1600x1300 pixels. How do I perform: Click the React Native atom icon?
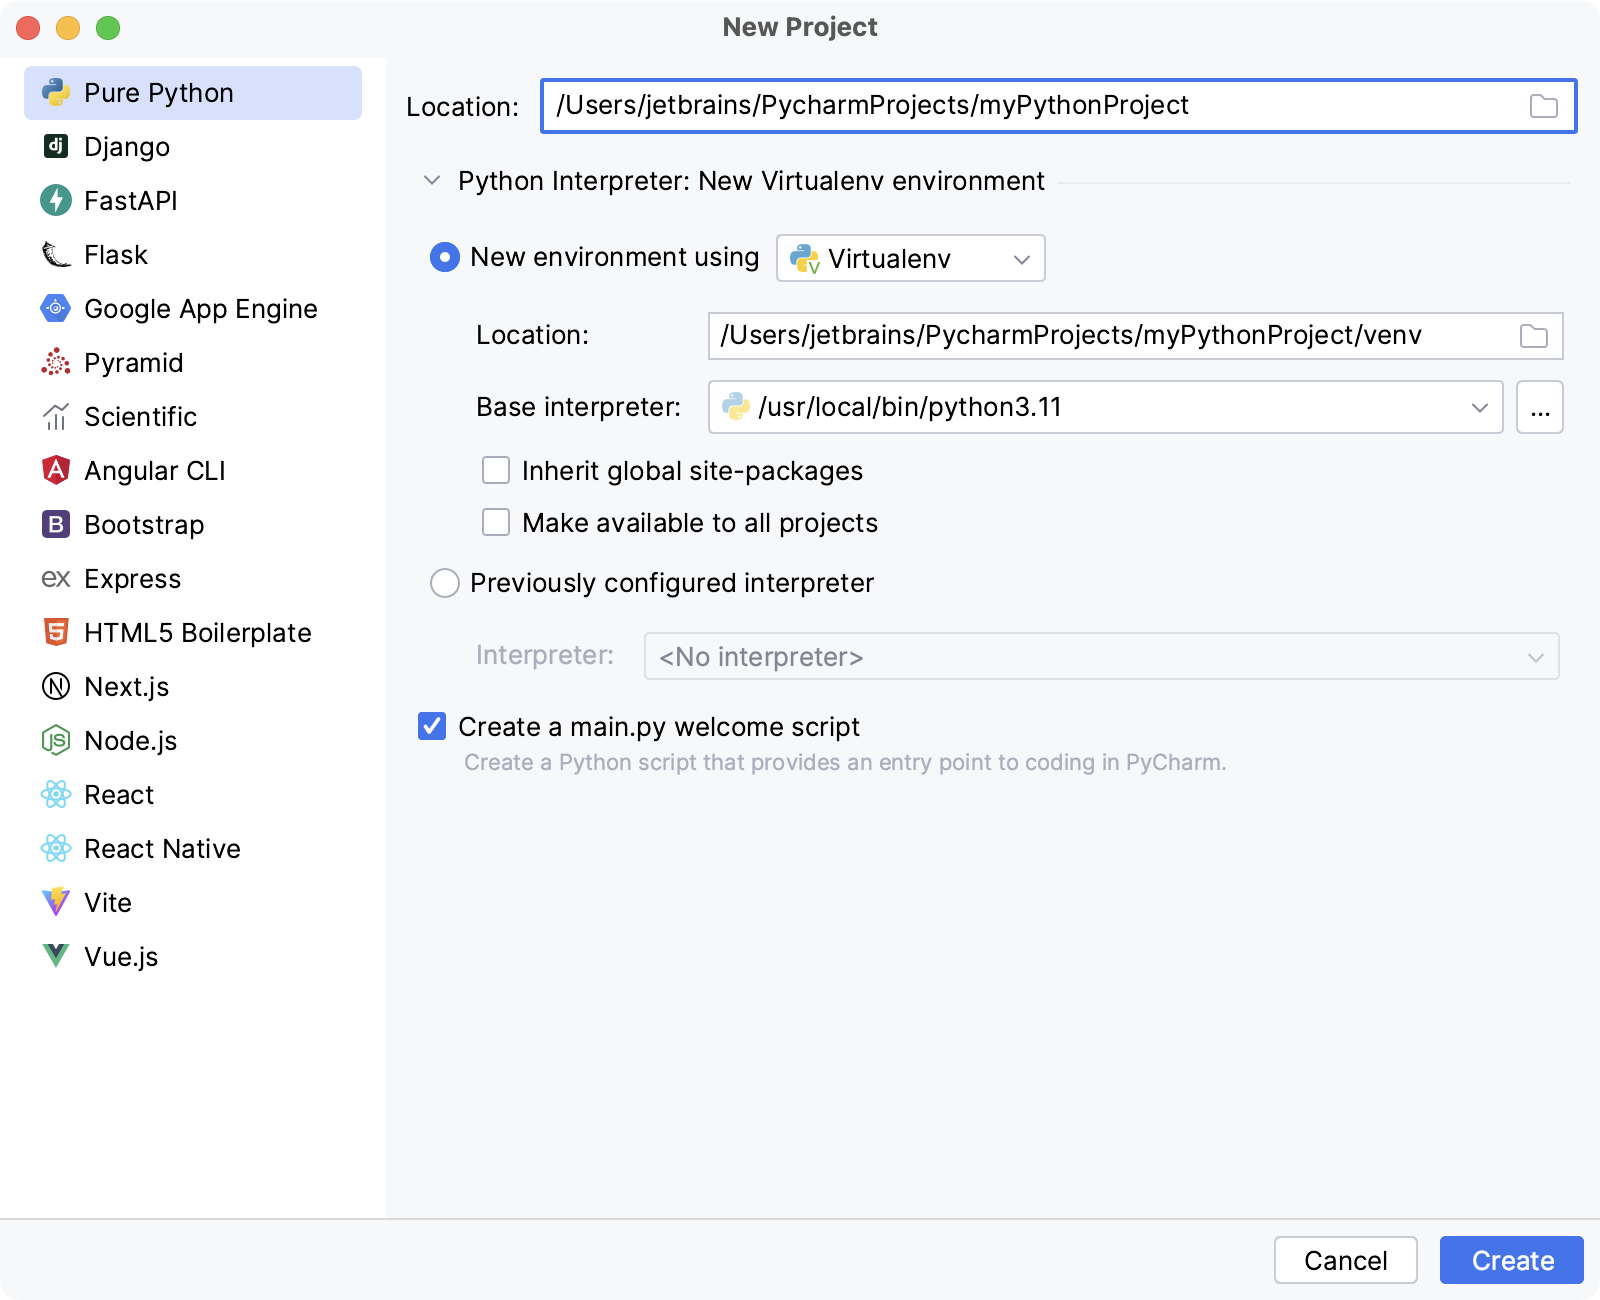56,849
